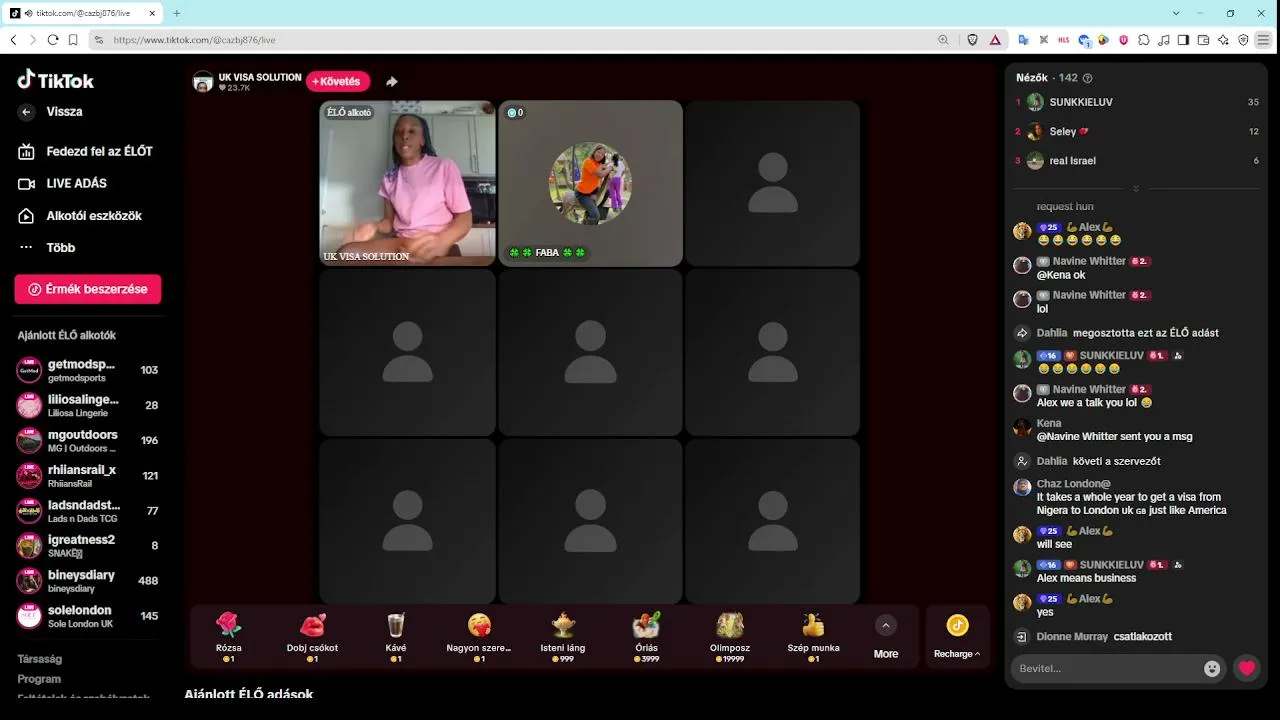Click the Program footer link
1280x720 pixels.
click(39, 679)
